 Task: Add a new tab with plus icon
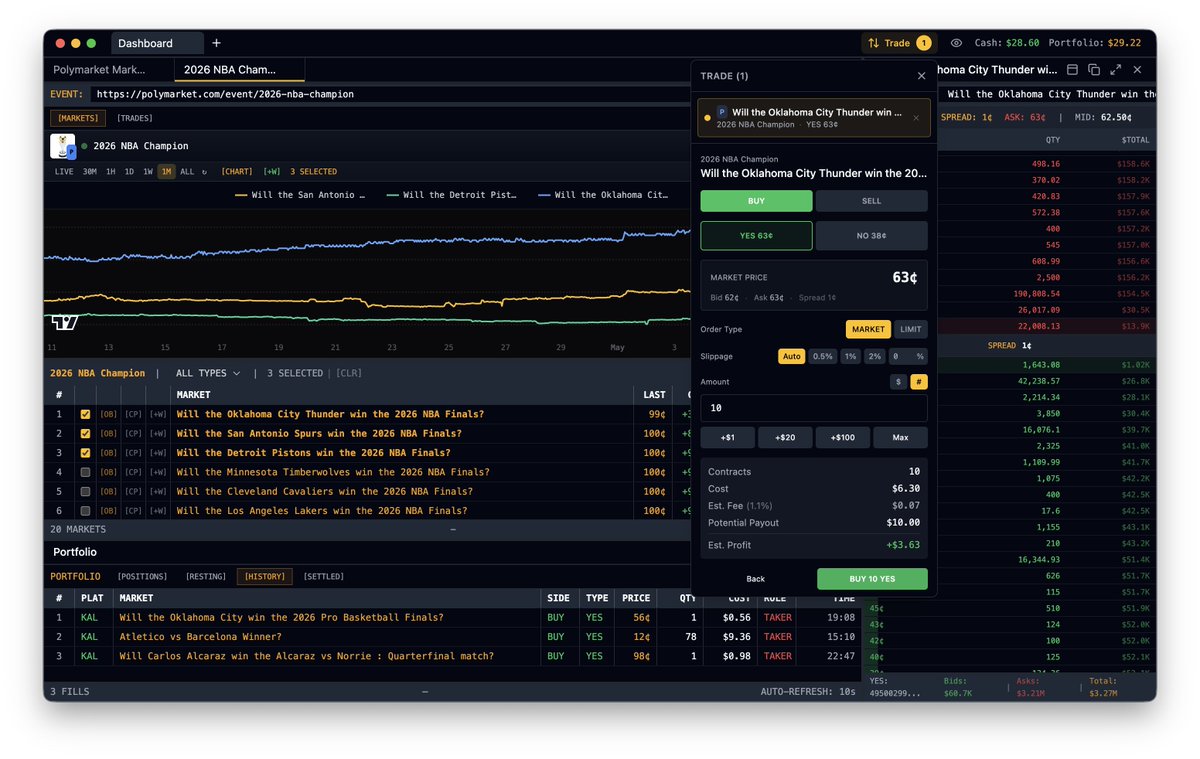tap(216, 43)
